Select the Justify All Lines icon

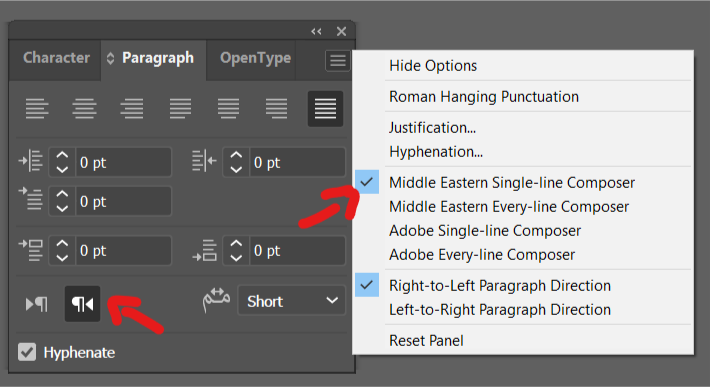(325, 109)
